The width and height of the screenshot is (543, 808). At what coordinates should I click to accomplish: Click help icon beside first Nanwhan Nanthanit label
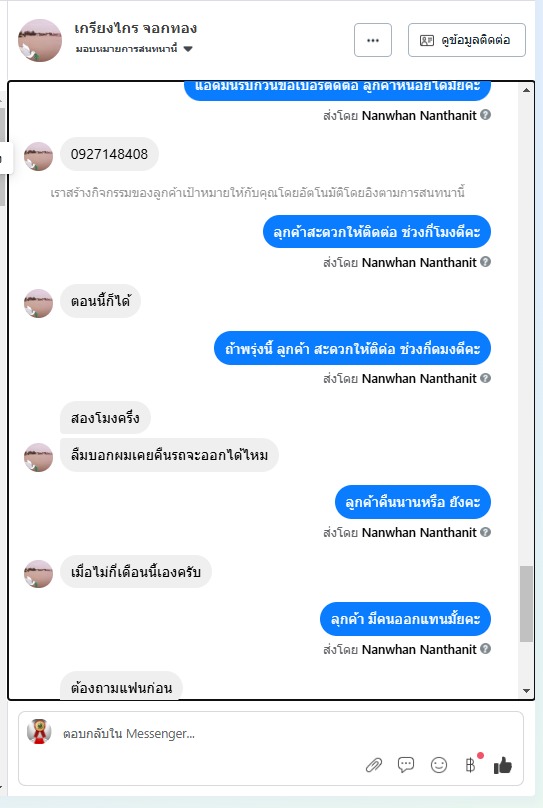pyautogui.click(x=485, y=114)
